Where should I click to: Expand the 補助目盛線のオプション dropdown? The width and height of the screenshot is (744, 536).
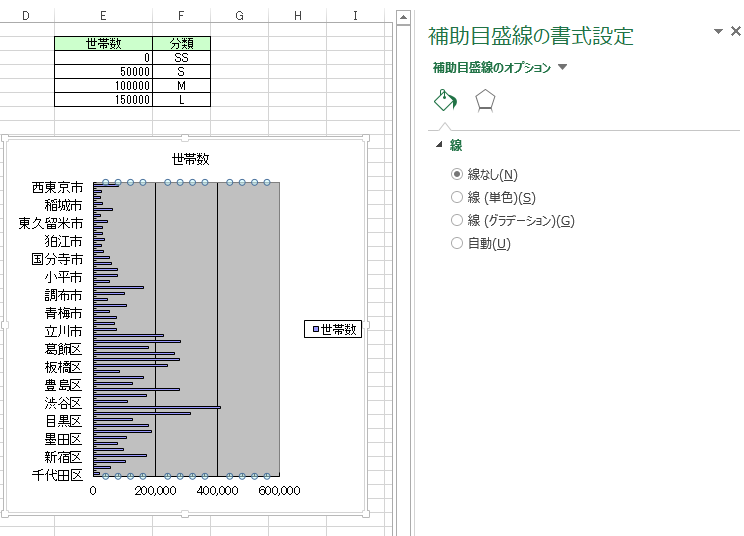(562, 67)
